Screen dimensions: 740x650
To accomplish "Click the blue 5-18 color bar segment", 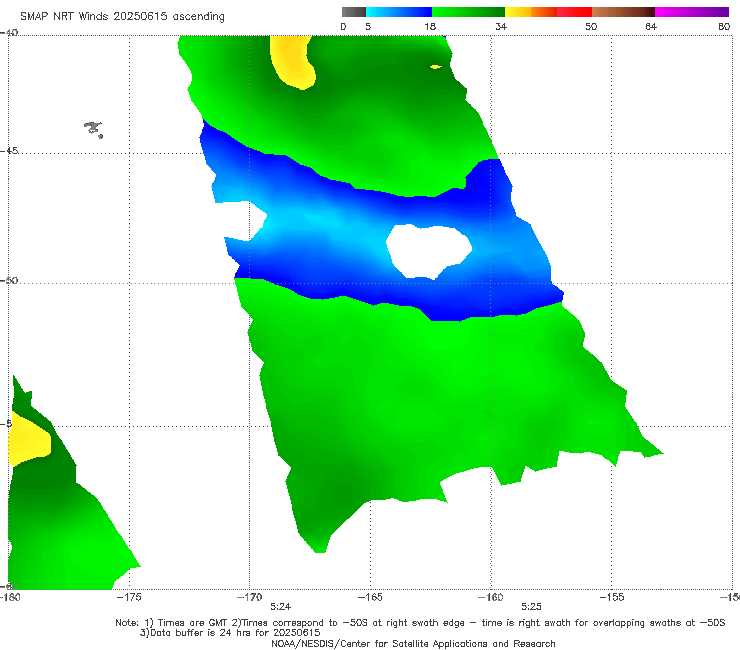I will [x=399, y=12].
